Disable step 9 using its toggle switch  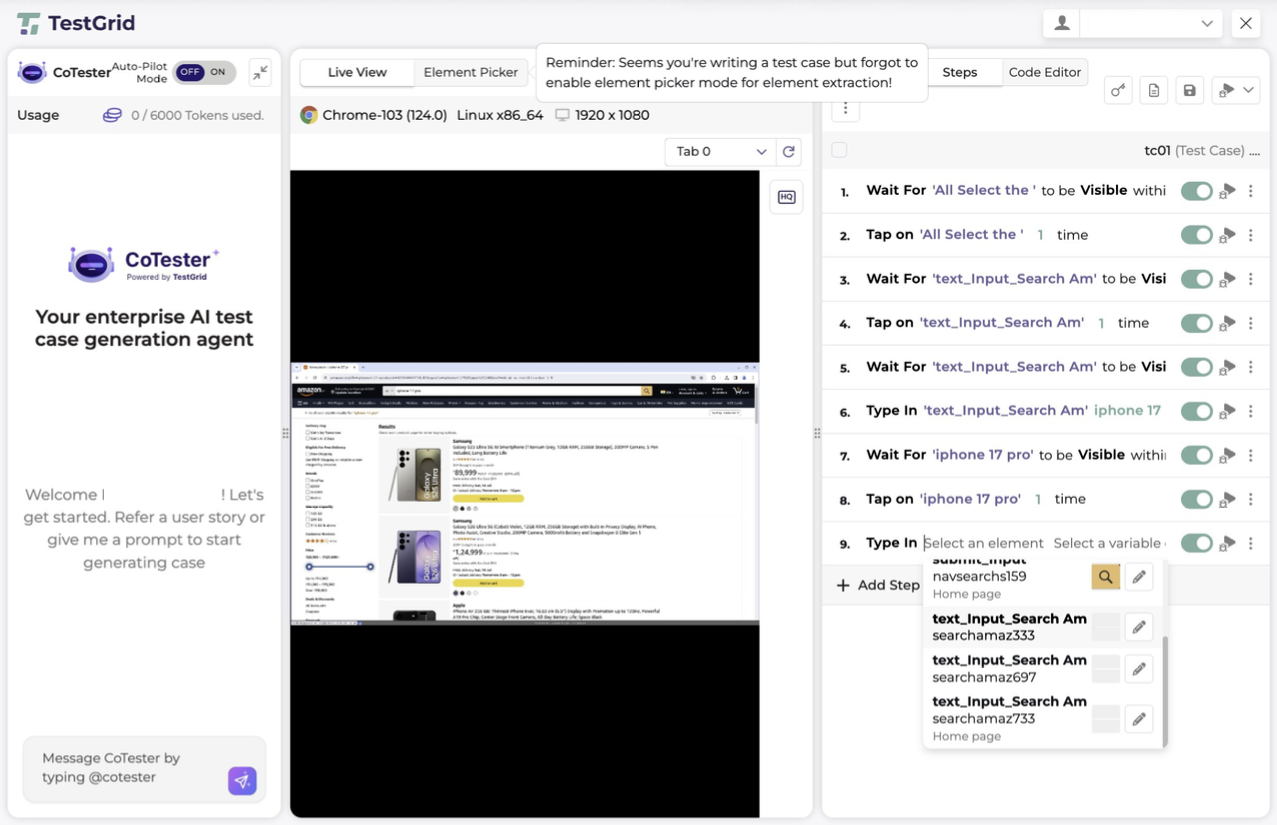pos(1196,543)
